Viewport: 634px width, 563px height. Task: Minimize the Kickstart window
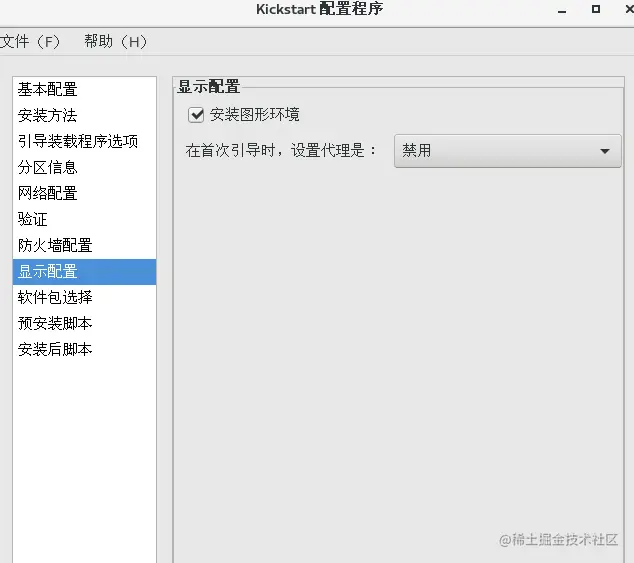click(x=562, y=10)
